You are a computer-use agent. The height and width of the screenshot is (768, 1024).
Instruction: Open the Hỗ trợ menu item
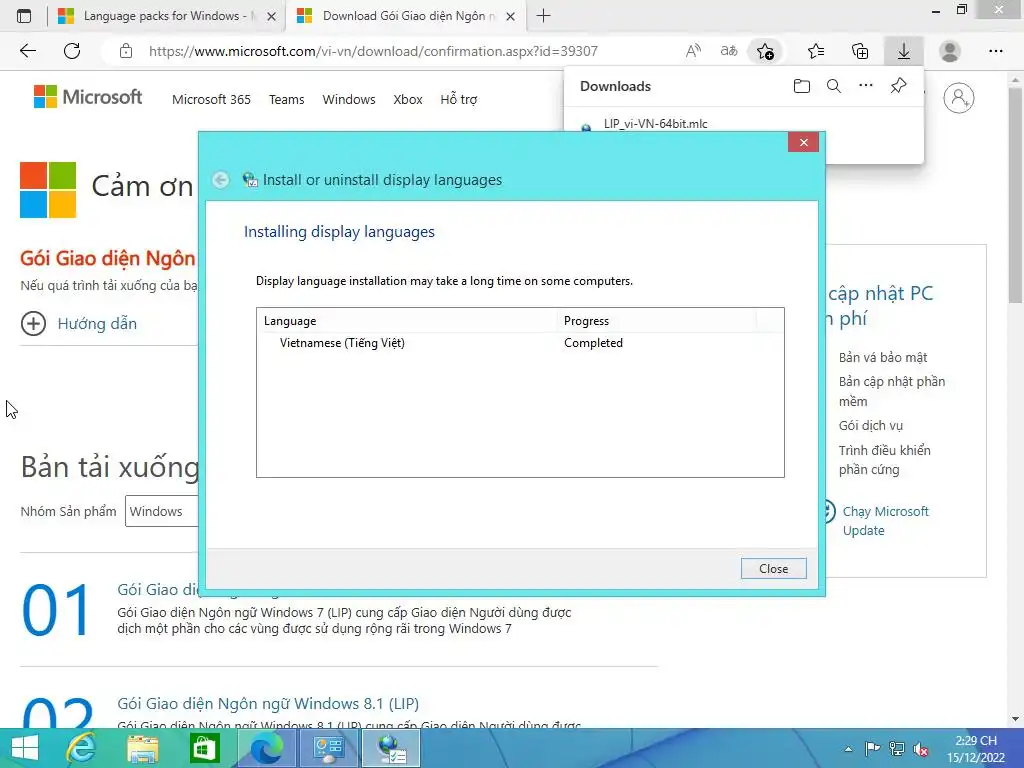point(458,99)
